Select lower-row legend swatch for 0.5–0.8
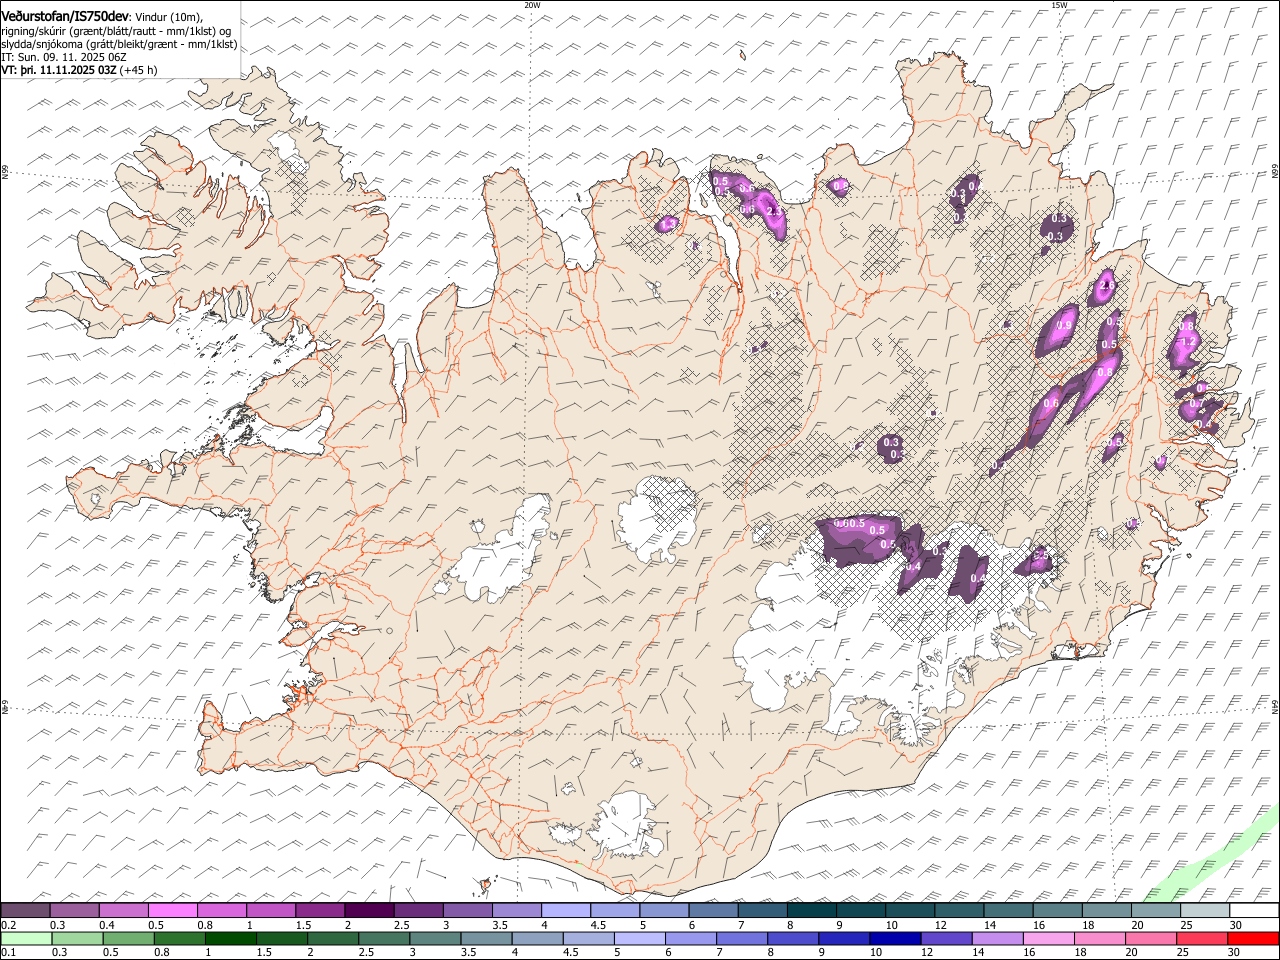The height and width of the screenshot is (960, 1280). [129, 939]
